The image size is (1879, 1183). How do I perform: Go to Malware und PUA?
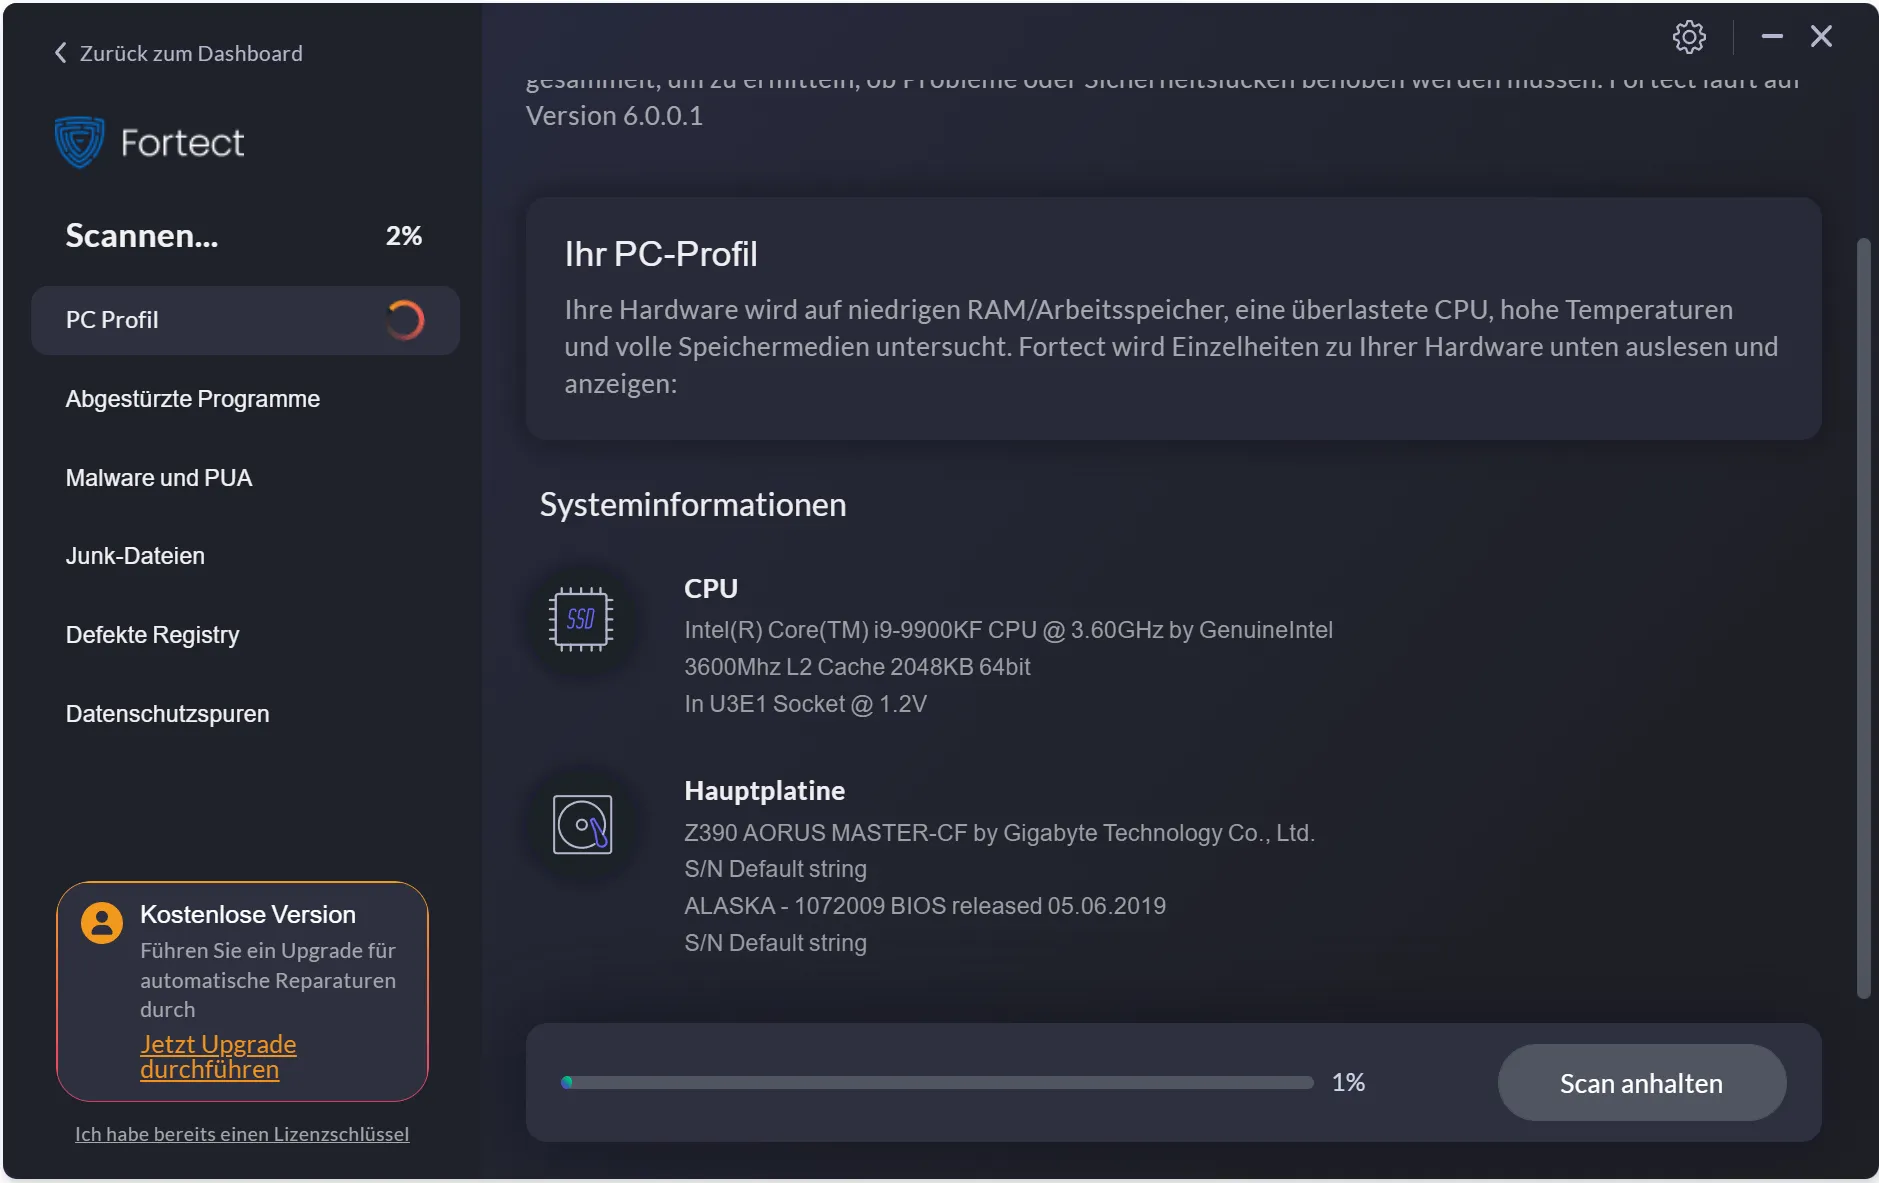pos(159,478)
